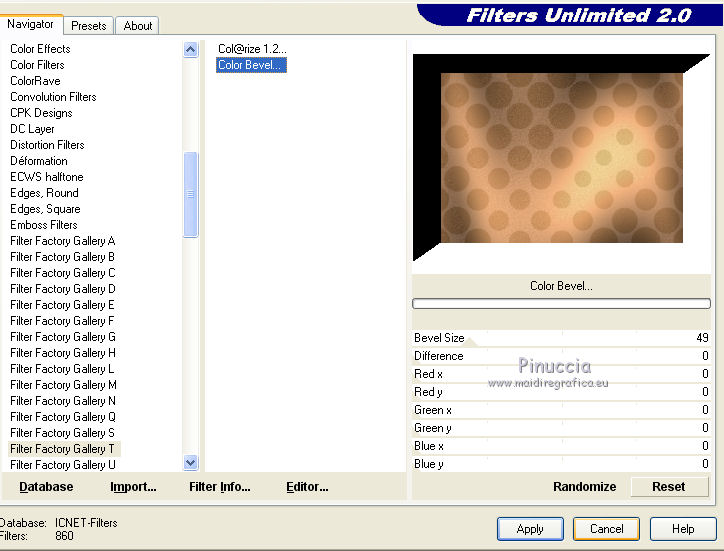Select Filter Factory Gallery S
Viewport: 724px width, 551px height.
62,433
